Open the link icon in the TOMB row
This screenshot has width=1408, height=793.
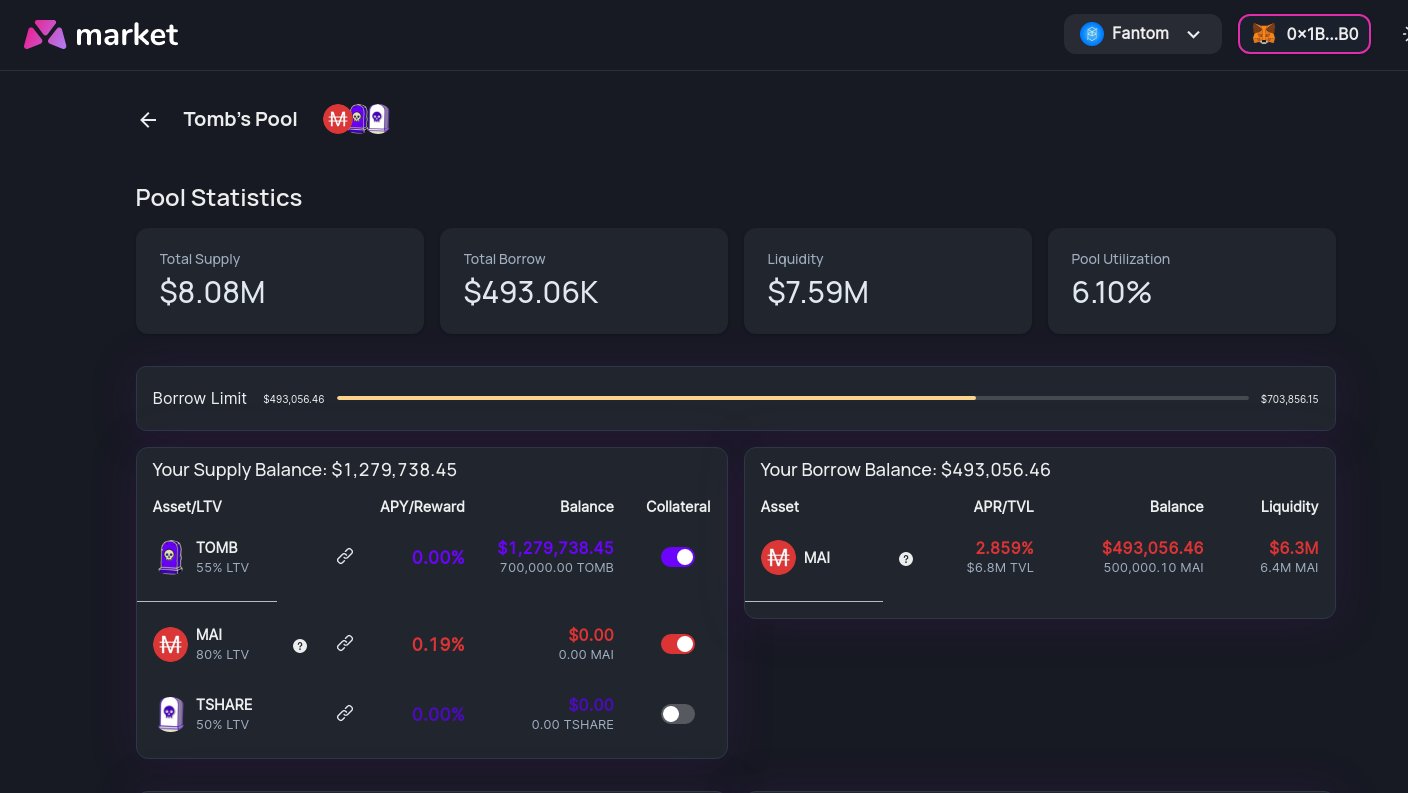click(345, 556)
